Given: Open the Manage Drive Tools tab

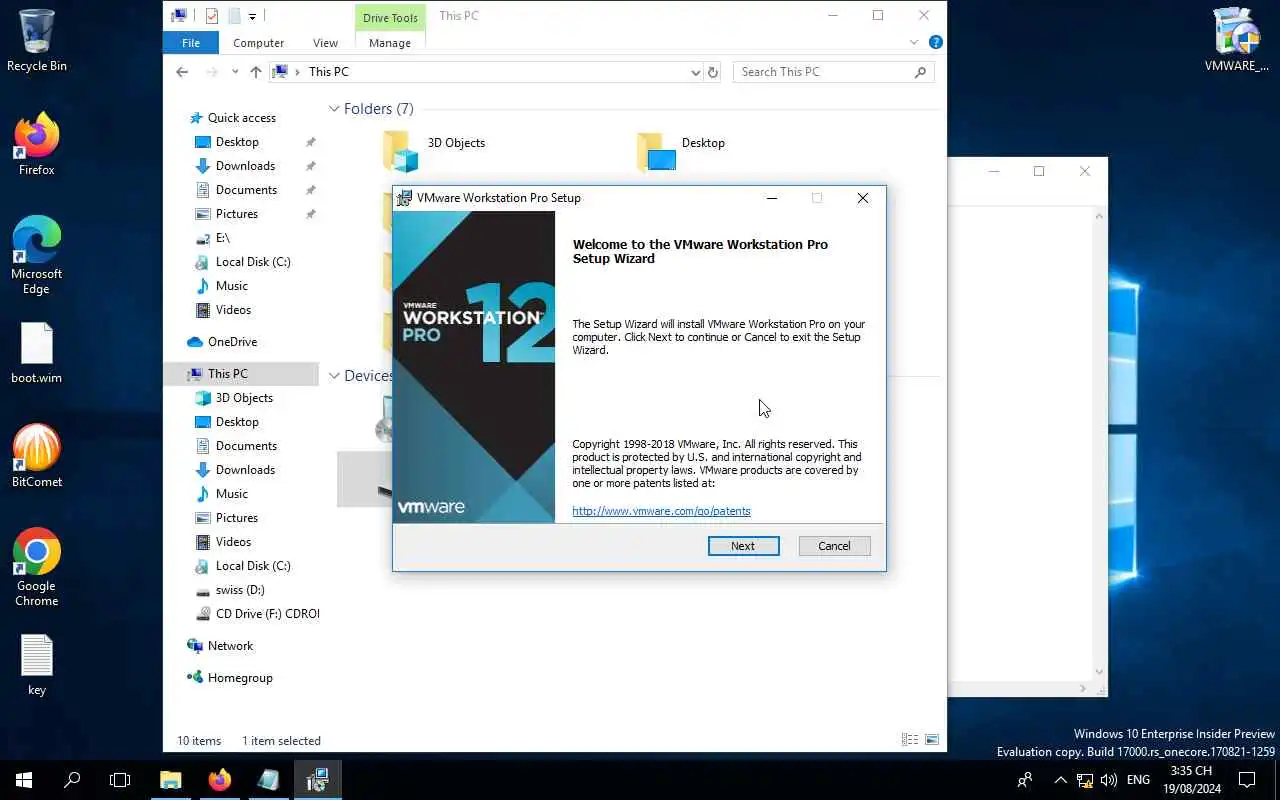Looking at the screenshot, I should click(390, 43).
